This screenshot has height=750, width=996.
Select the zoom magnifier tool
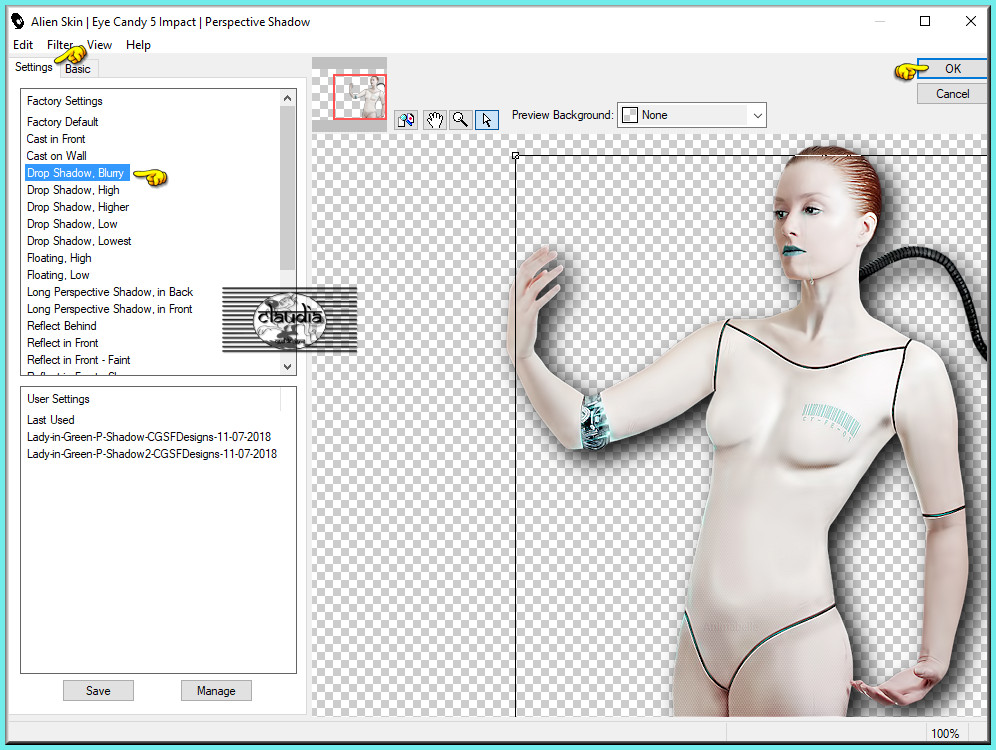pyautogui.click(x=461, y=119)
